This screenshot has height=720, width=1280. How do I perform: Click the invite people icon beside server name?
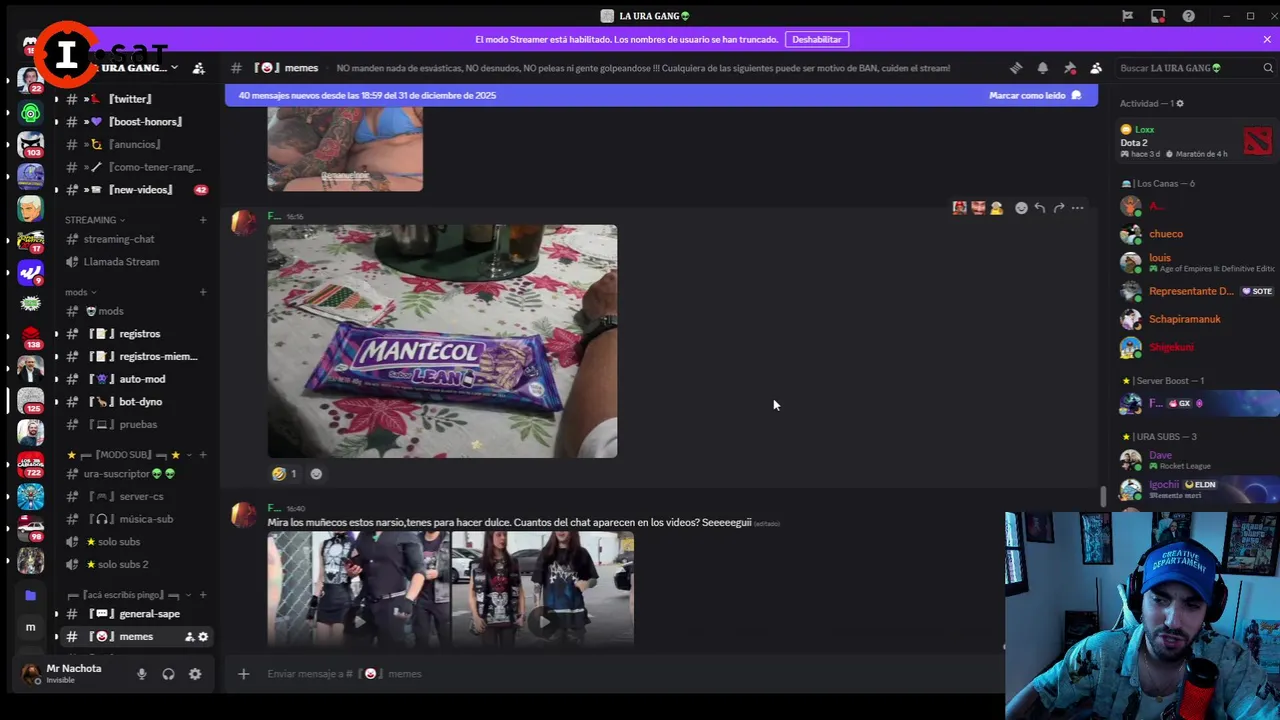pyautogui.click(x=199, y=68)
